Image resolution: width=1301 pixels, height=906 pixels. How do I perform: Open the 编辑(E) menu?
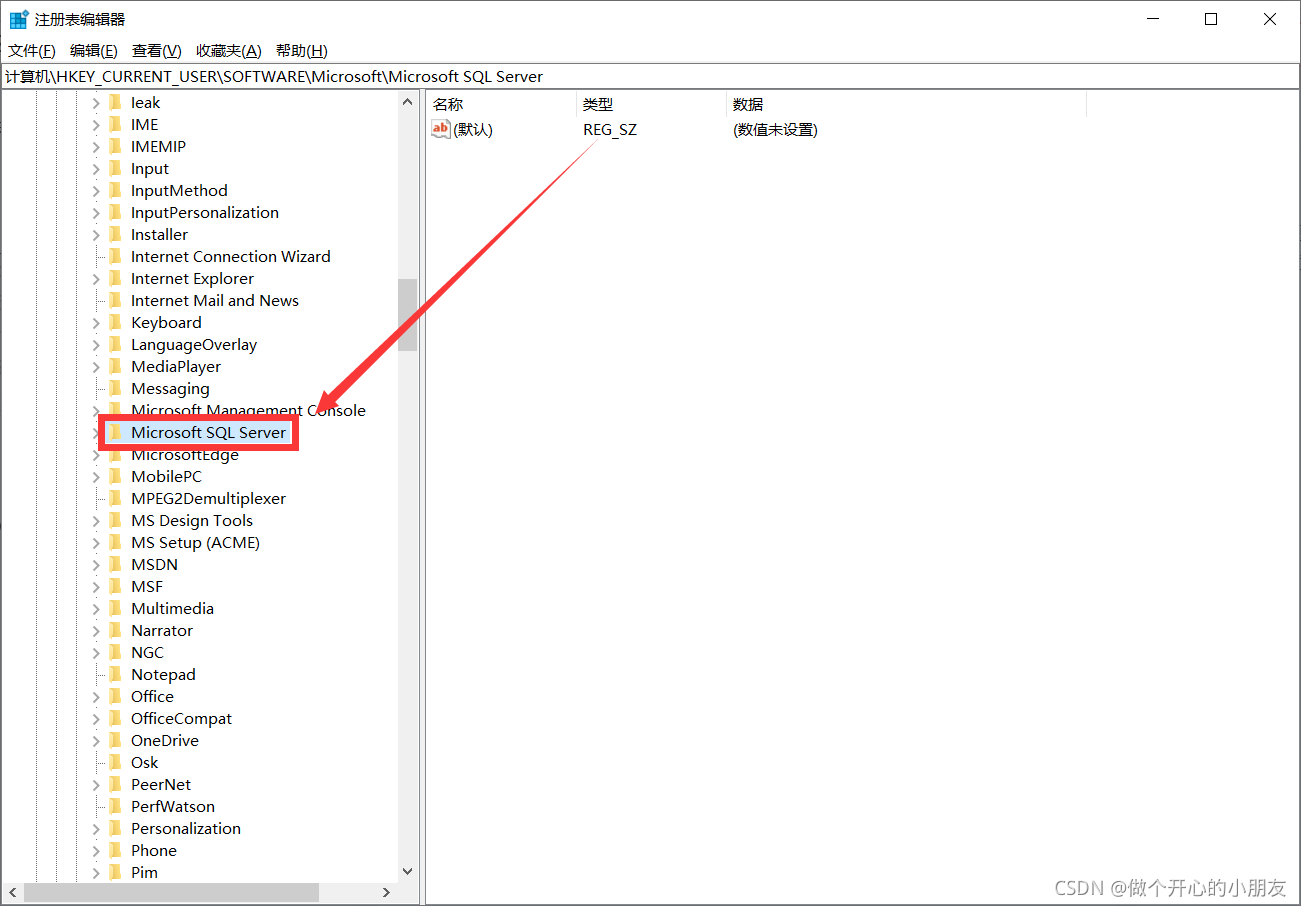point(94,51)
